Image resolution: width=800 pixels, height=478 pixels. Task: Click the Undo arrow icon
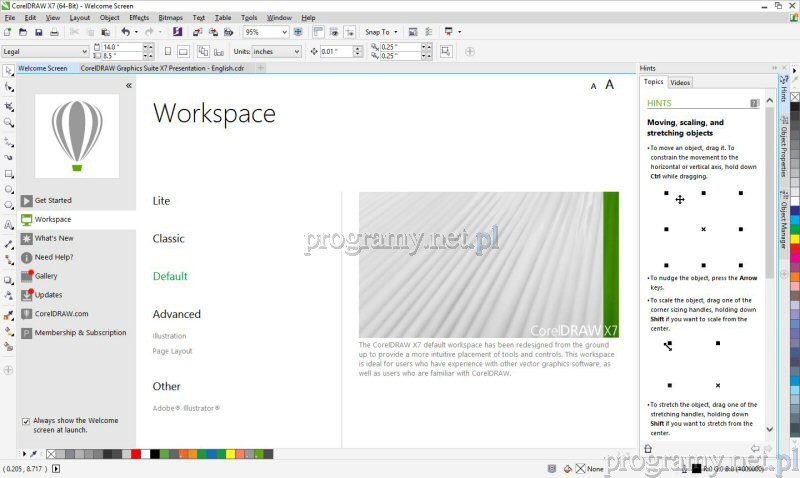point(124,32)
